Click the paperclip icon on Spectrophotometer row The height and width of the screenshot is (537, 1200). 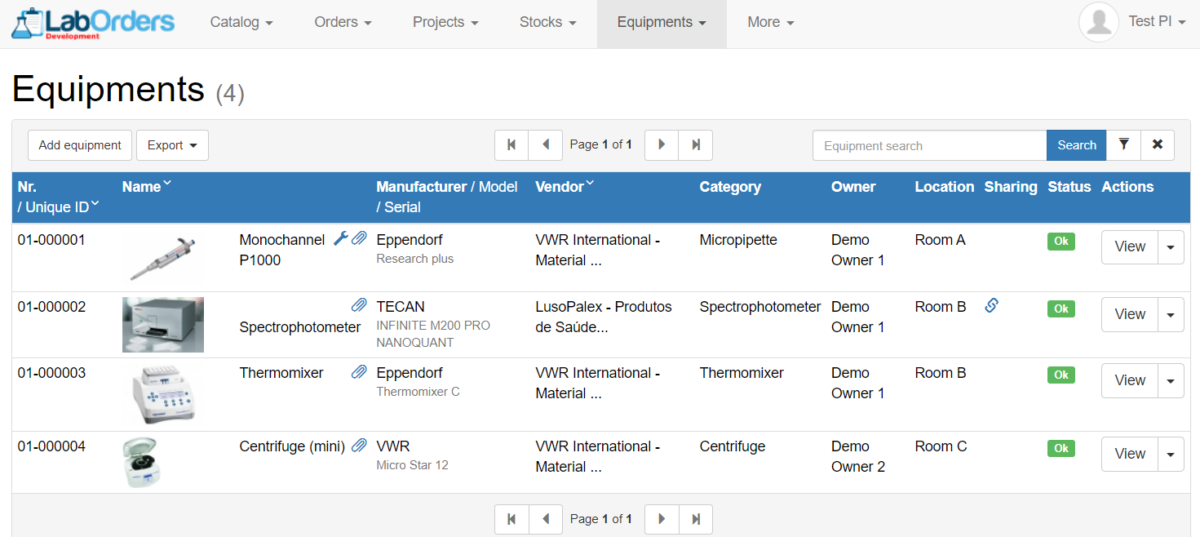tap(359, 305)
